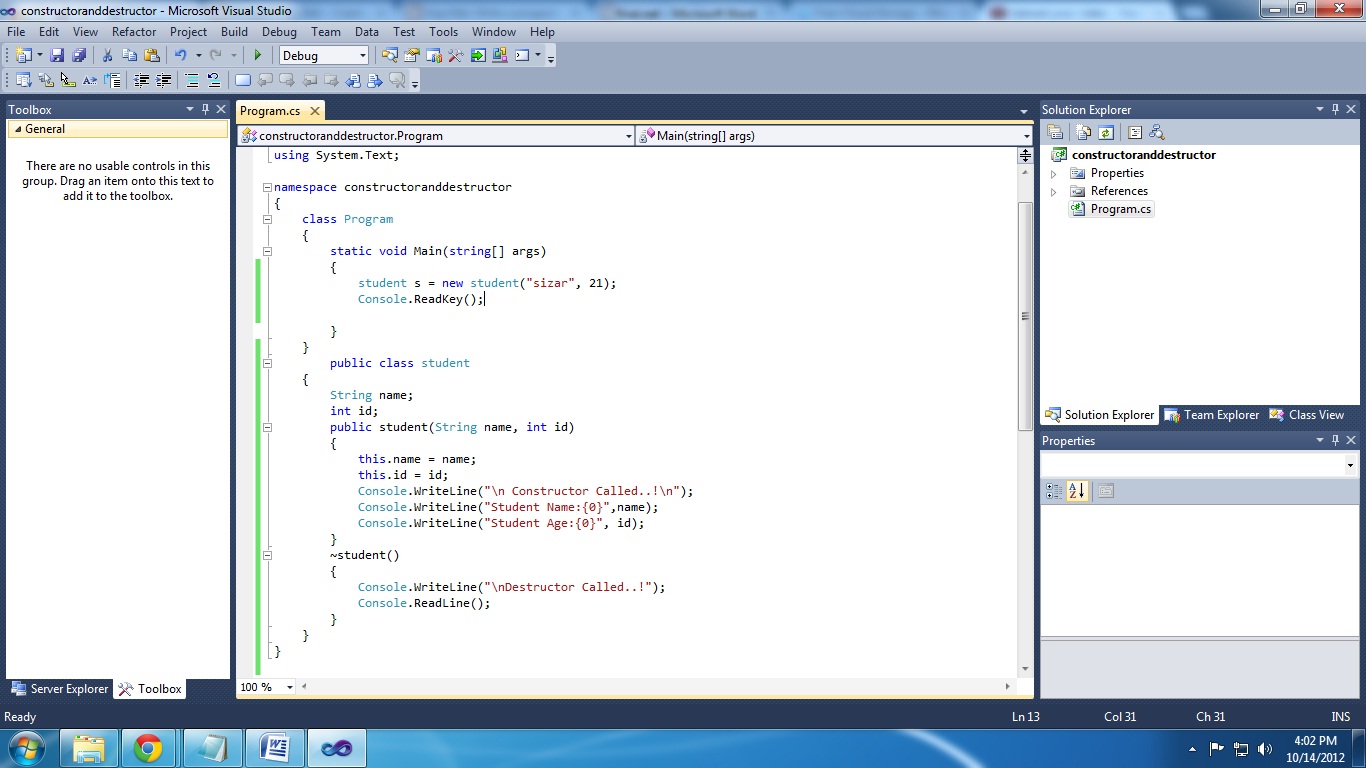Screen dimensions: 1366x768
Task: Expand the Properties node in Solution Explorer
Action: point(1053,173)
